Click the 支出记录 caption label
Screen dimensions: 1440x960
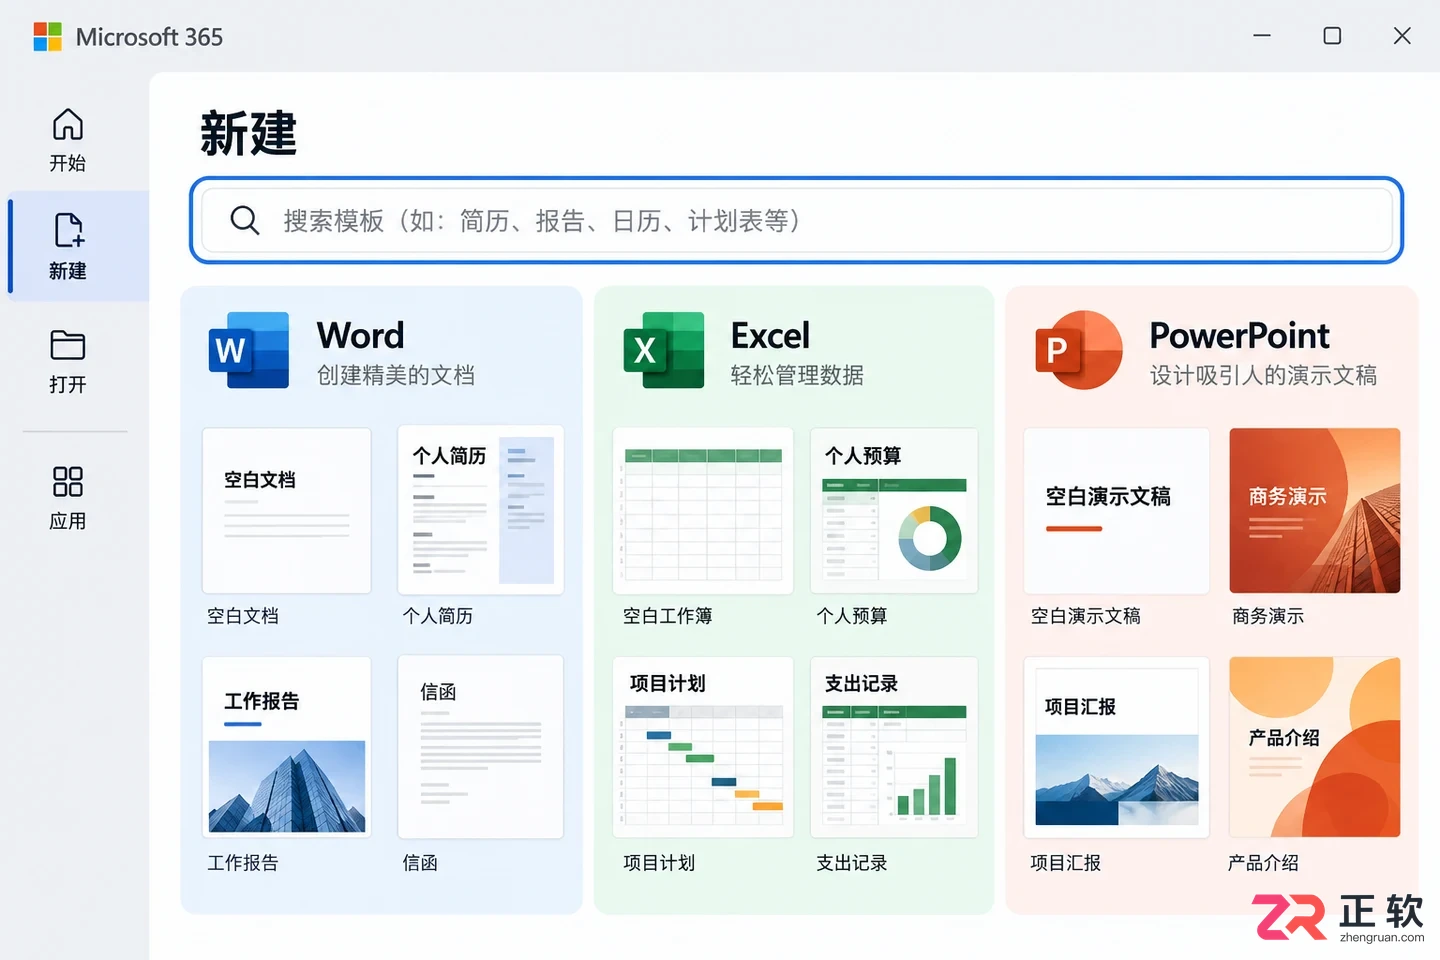tap(852, 863)
